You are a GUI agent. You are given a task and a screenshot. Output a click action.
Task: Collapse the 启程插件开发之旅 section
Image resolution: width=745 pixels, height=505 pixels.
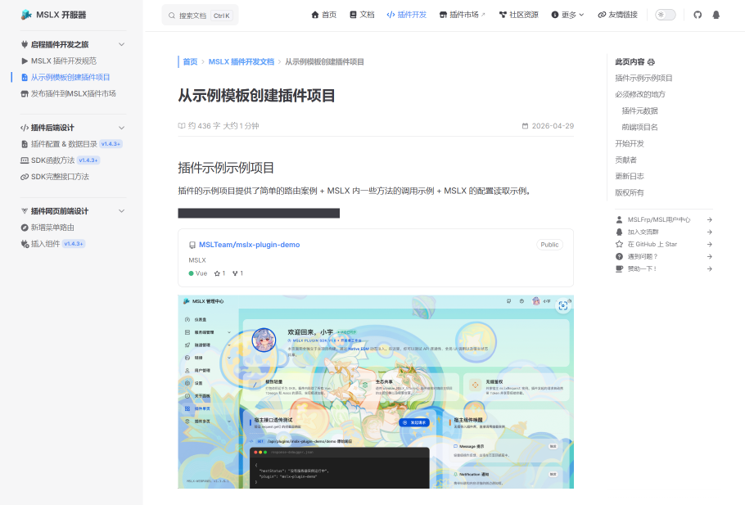pos(121,44)
